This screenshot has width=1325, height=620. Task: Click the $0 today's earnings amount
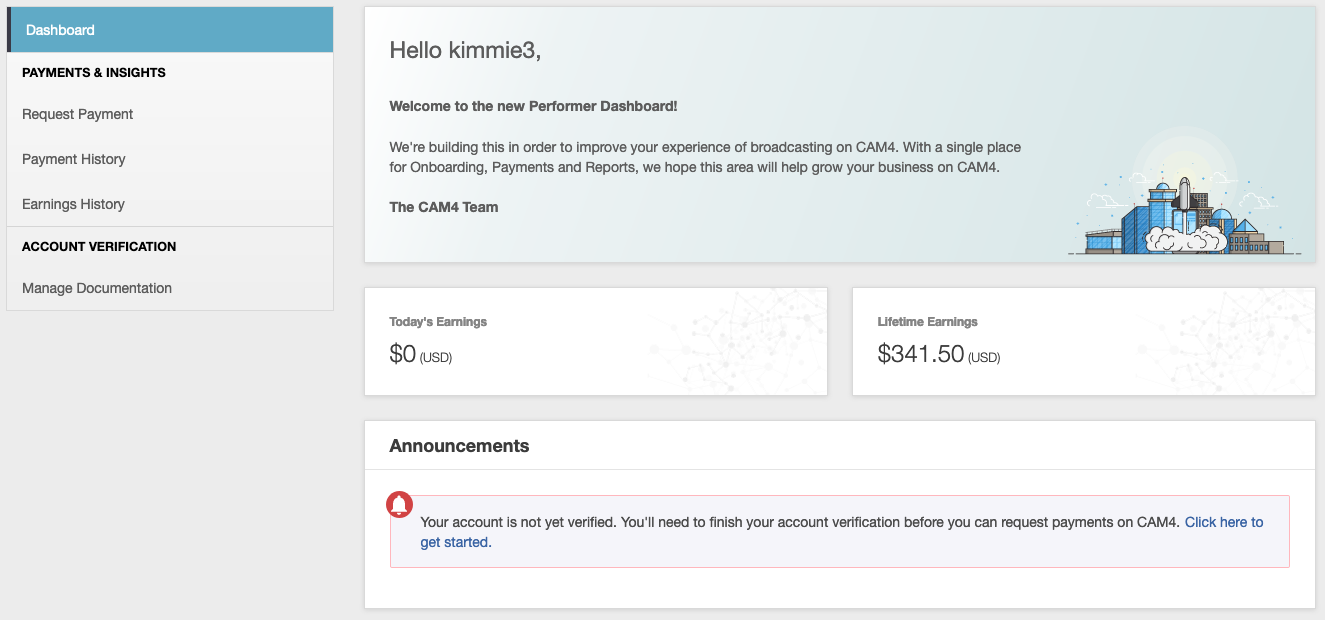402,354
